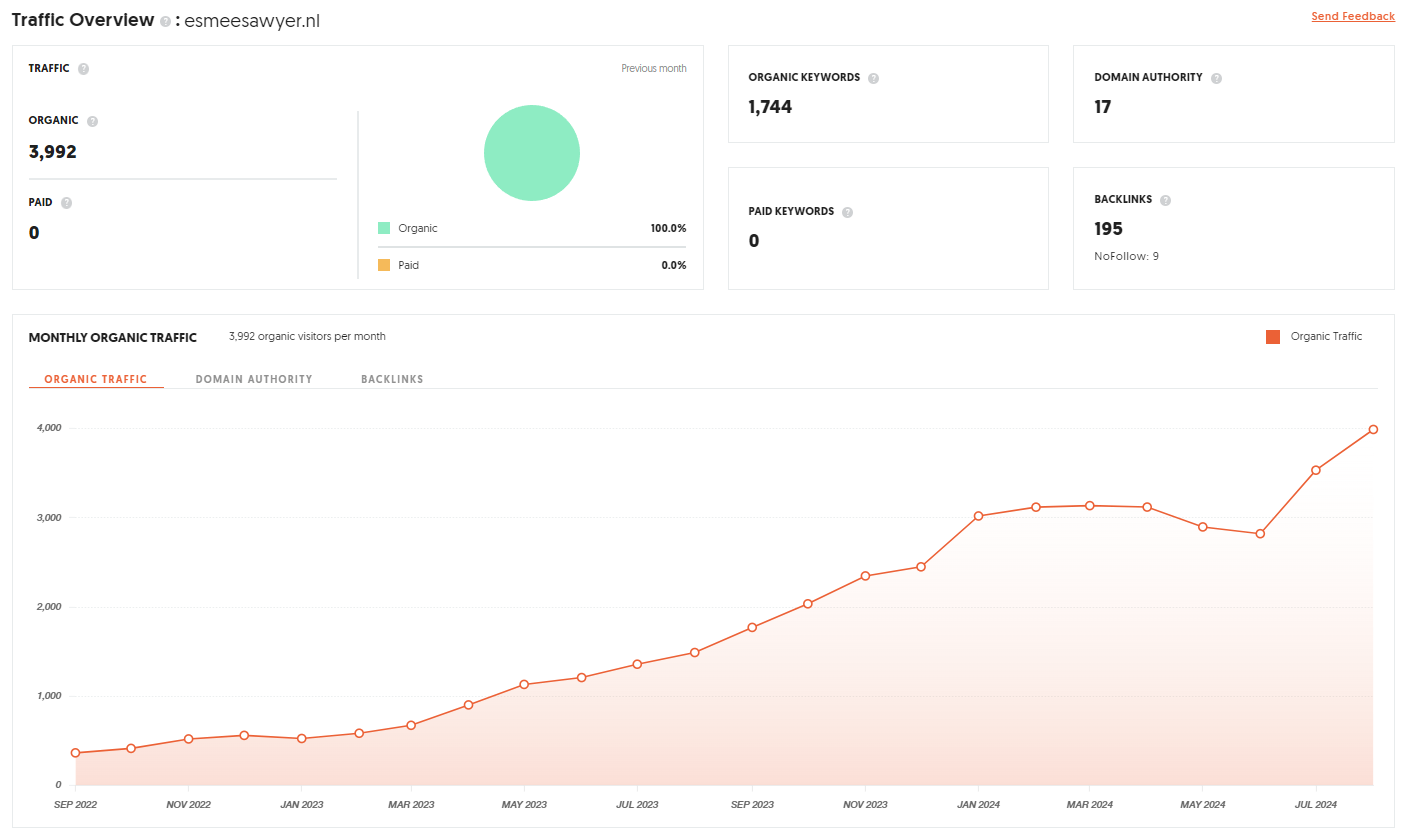Click the 1,744 organic keywords value

coord(770,107)
